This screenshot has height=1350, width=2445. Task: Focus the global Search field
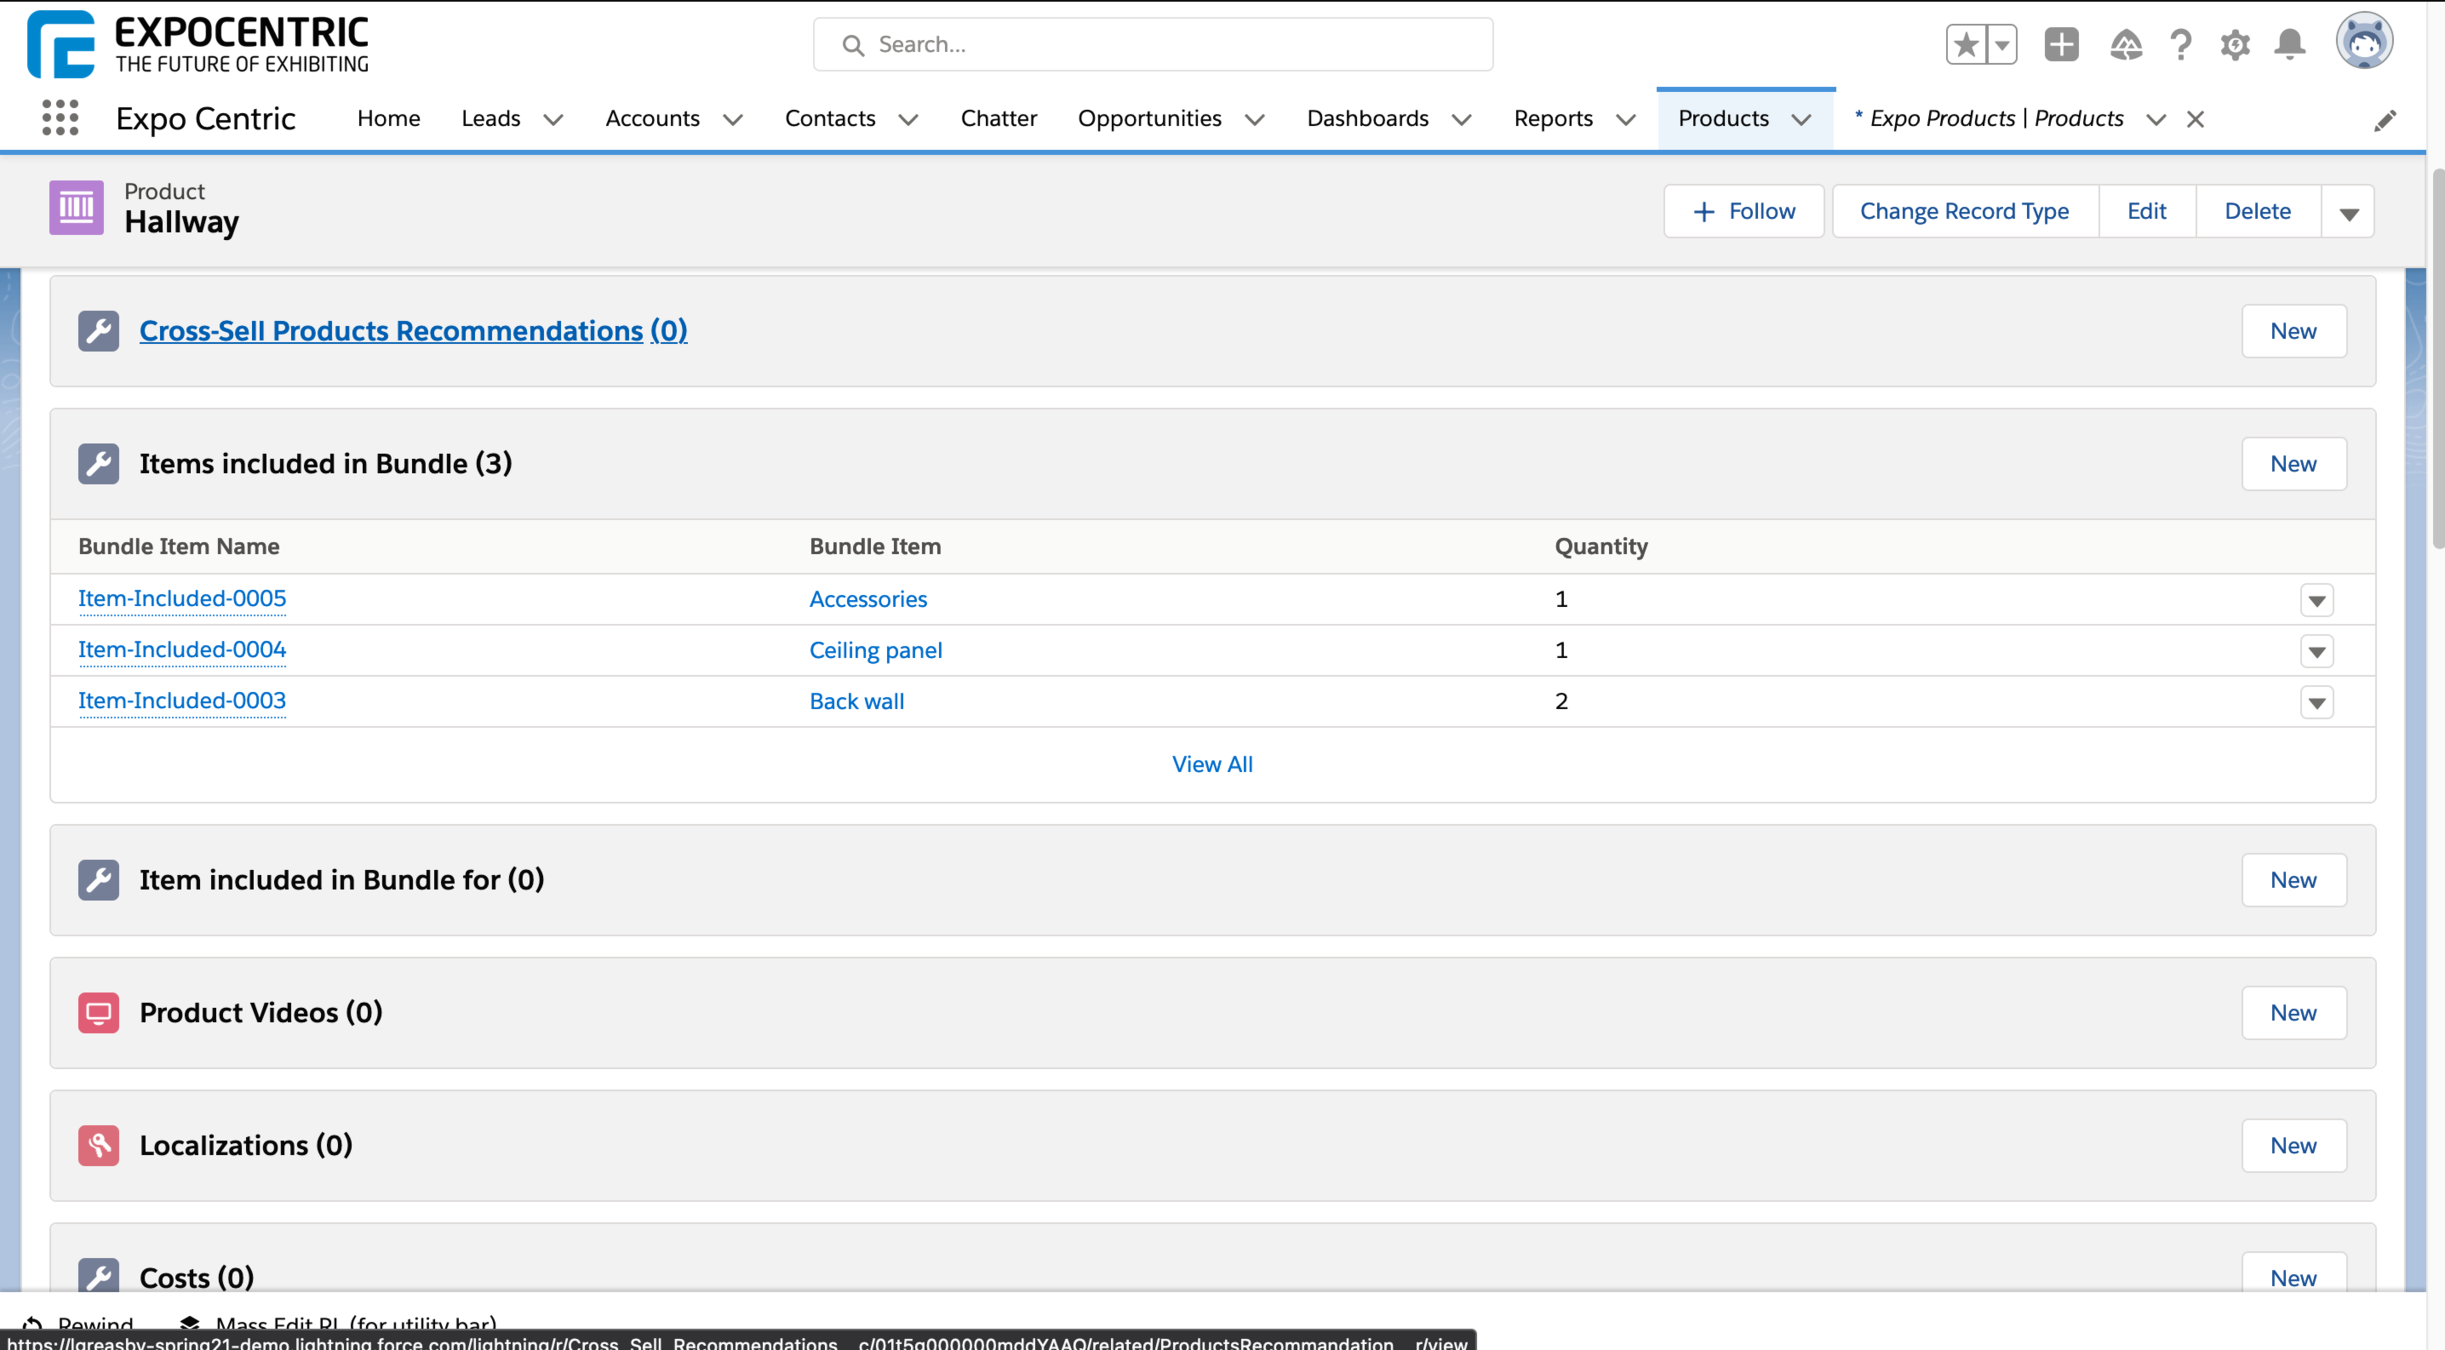pyautogui.click(x=1152, y=44)
